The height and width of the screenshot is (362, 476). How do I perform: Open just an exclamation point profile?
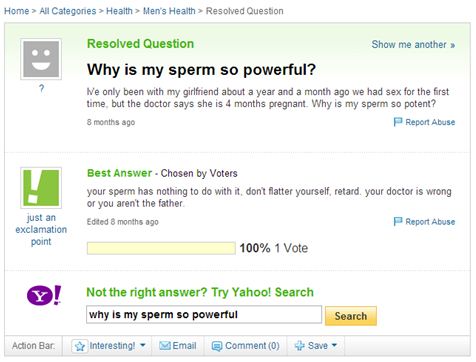[41, 229]
